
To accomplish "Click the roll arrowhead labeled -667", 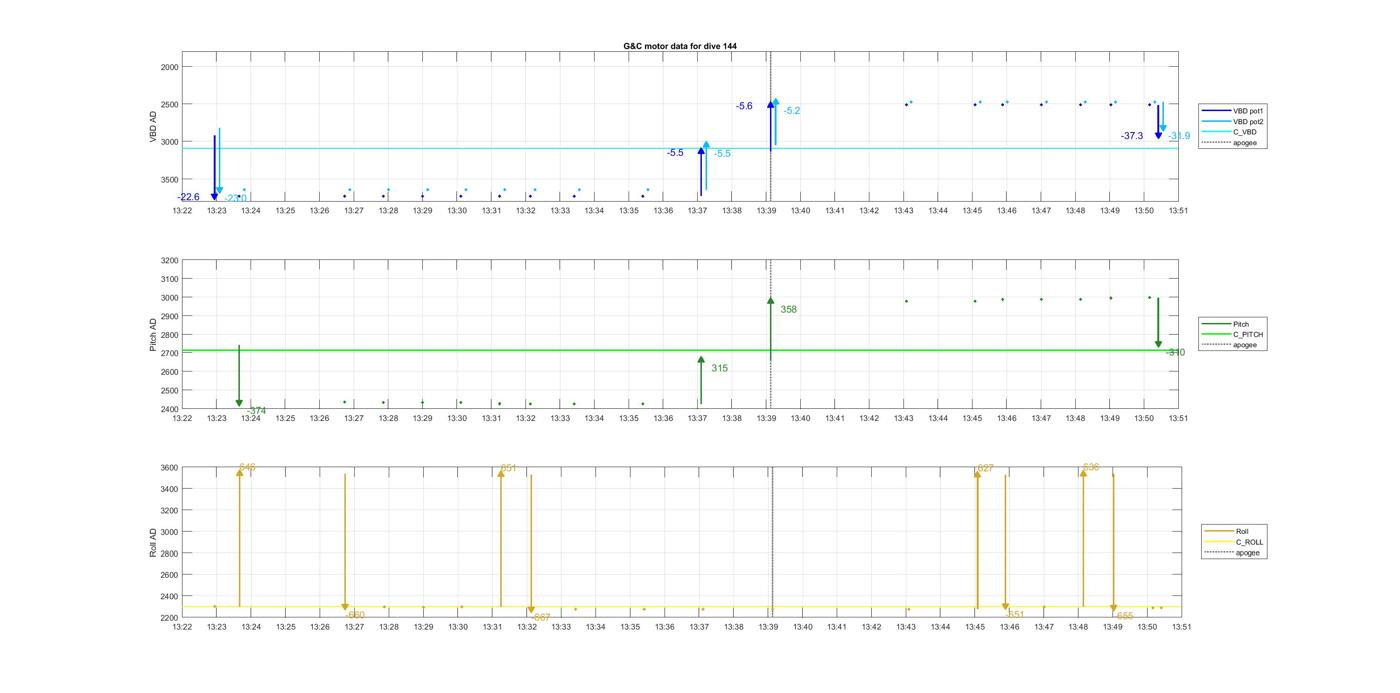I will (531, 609).
